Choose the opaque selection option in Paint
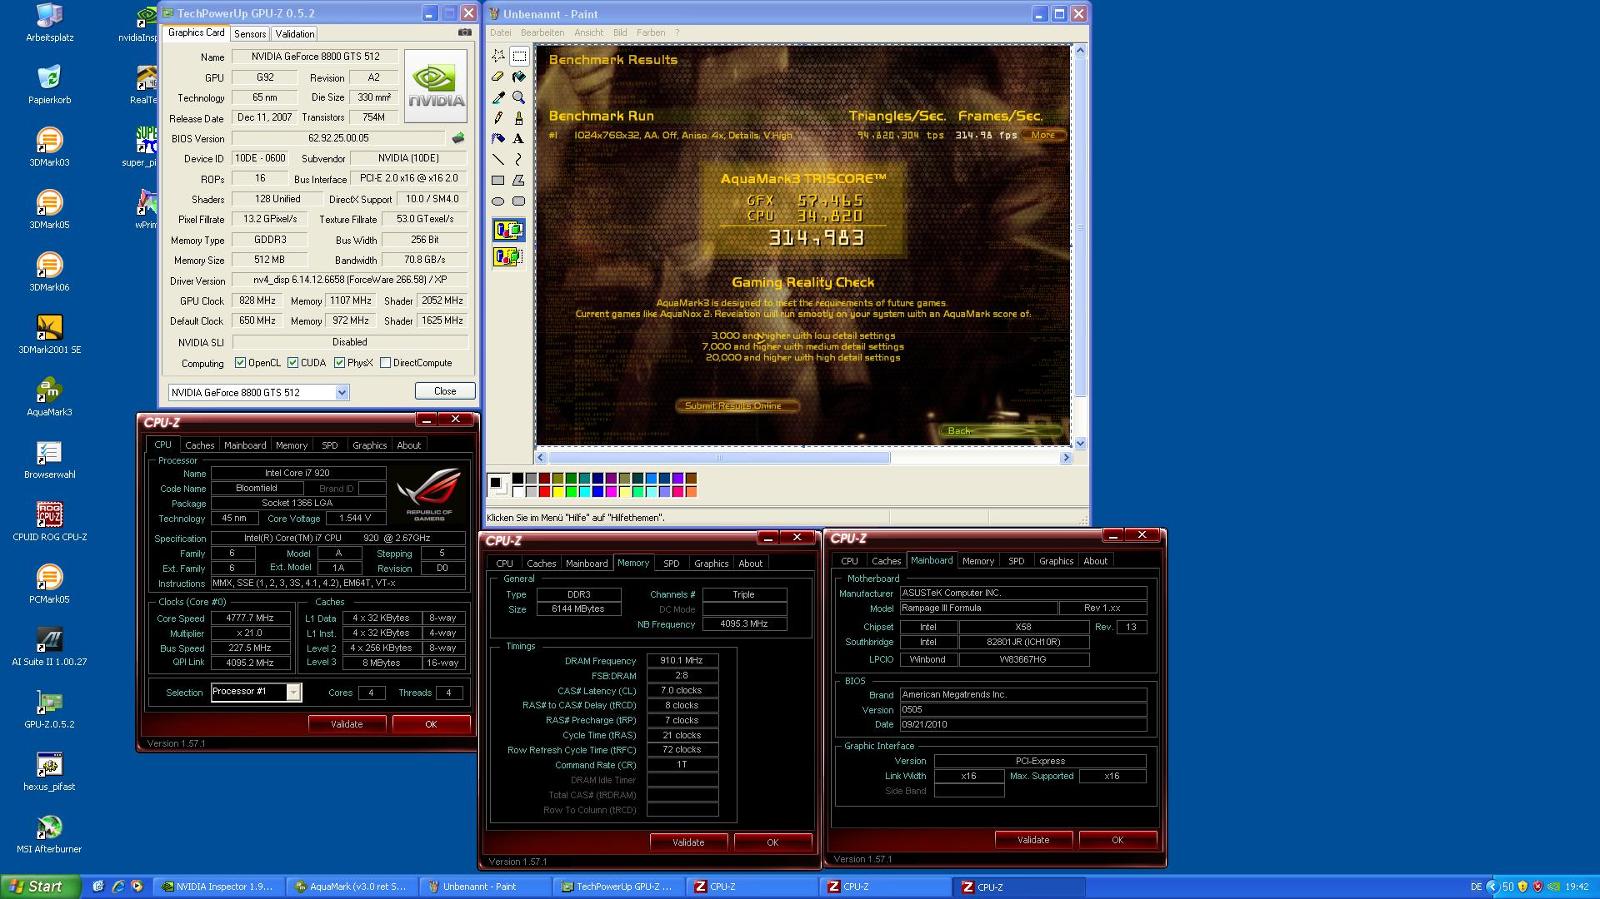 click(x=508, y=230)
